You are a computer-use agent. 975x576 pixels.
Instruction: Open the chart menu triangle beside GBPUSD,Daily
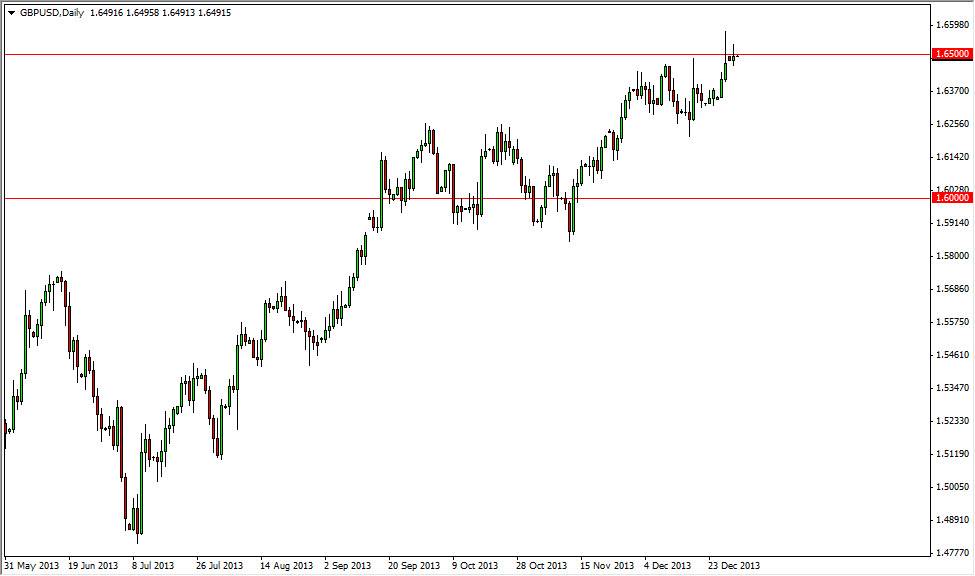coord(11,13)
